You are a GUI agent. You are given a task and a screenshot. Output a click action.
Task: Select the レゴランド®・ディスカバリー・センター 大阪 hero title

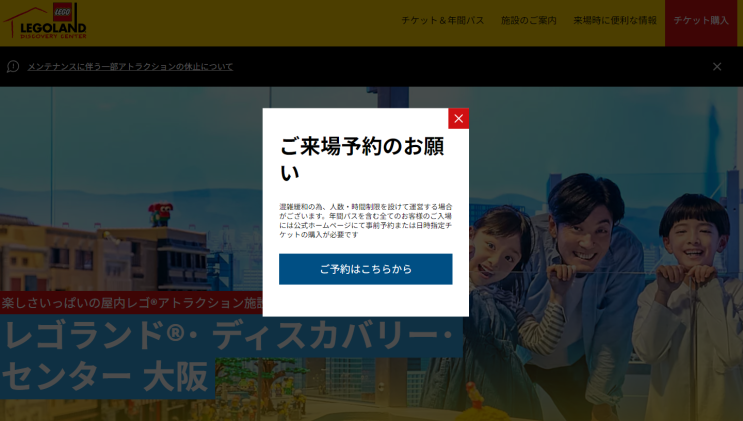[230, 356]
